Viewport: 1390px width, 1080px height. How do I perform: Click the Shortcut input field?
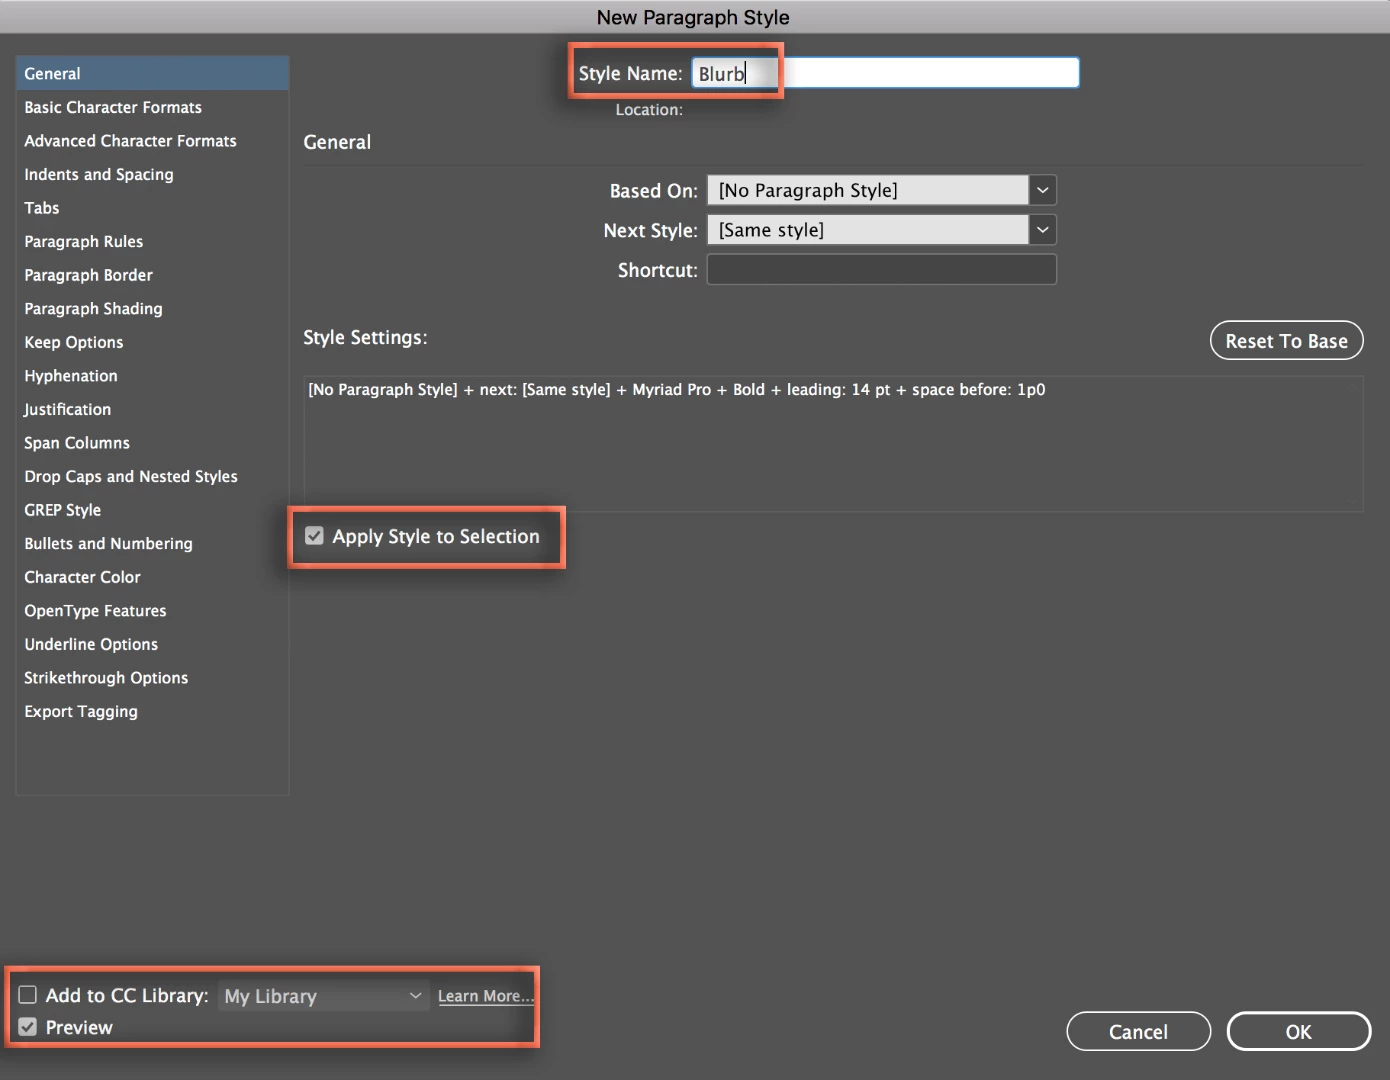point(881,270)
